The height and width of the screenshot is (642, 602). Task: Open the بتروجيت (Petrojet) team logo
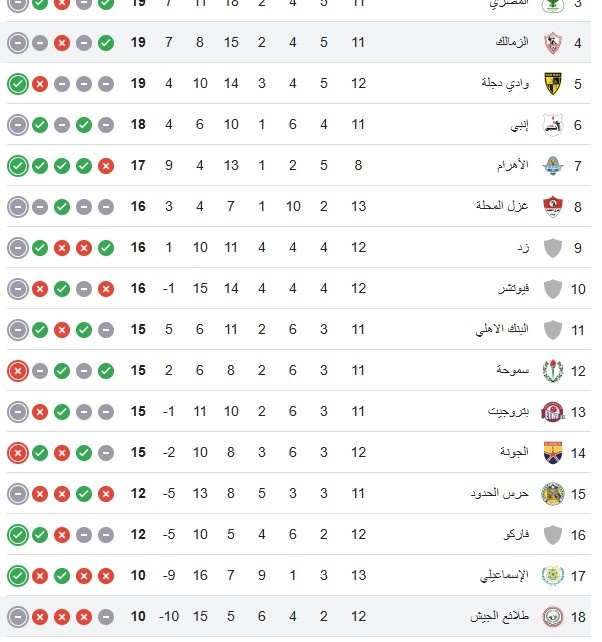click(551, 412)
